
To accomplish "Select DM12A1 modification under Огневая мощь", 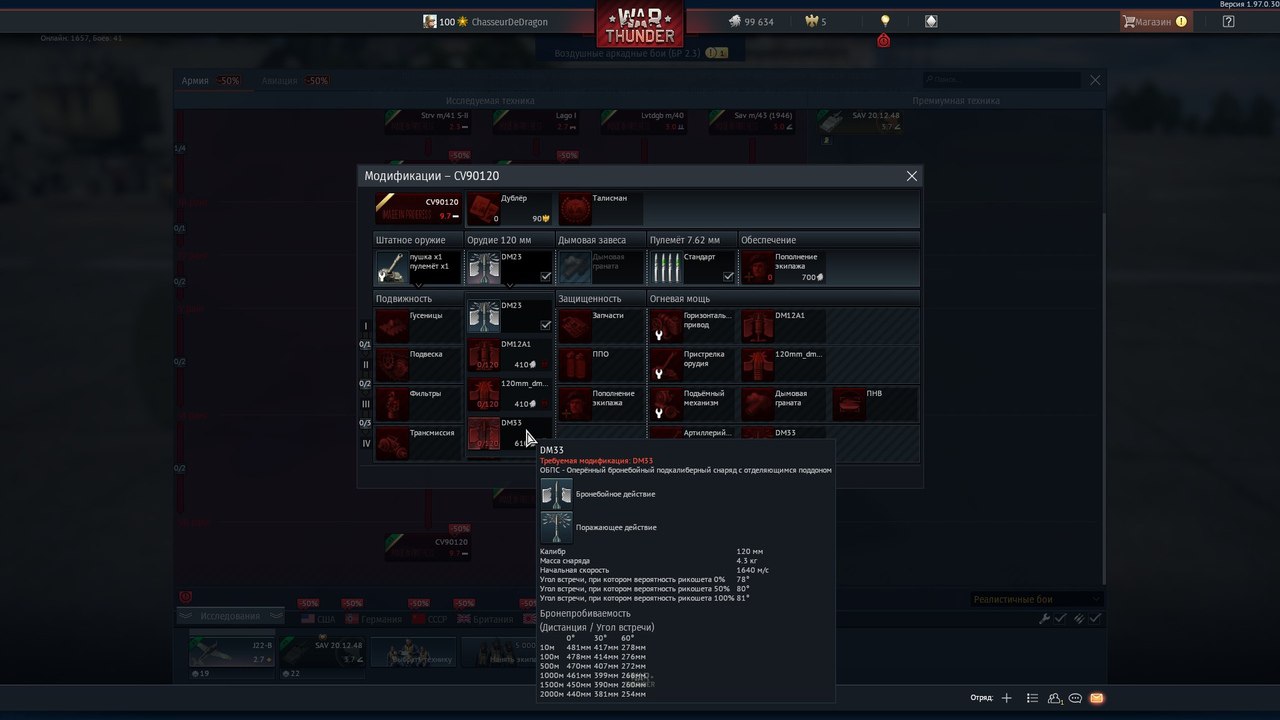I will click(x=785, y=325).
